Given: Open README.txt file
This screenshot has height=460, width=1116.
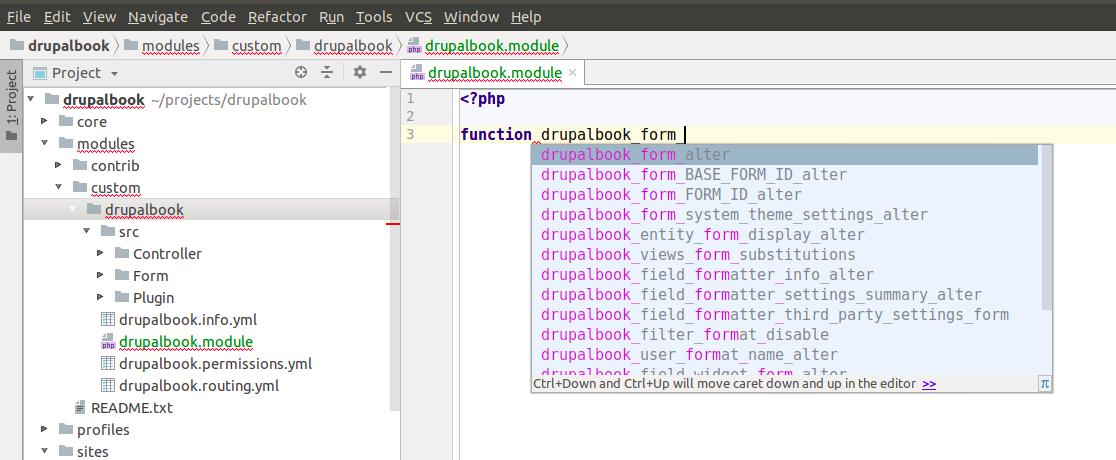Looking at the screenshot, I should pyautogui.click(x=132, y=408).
